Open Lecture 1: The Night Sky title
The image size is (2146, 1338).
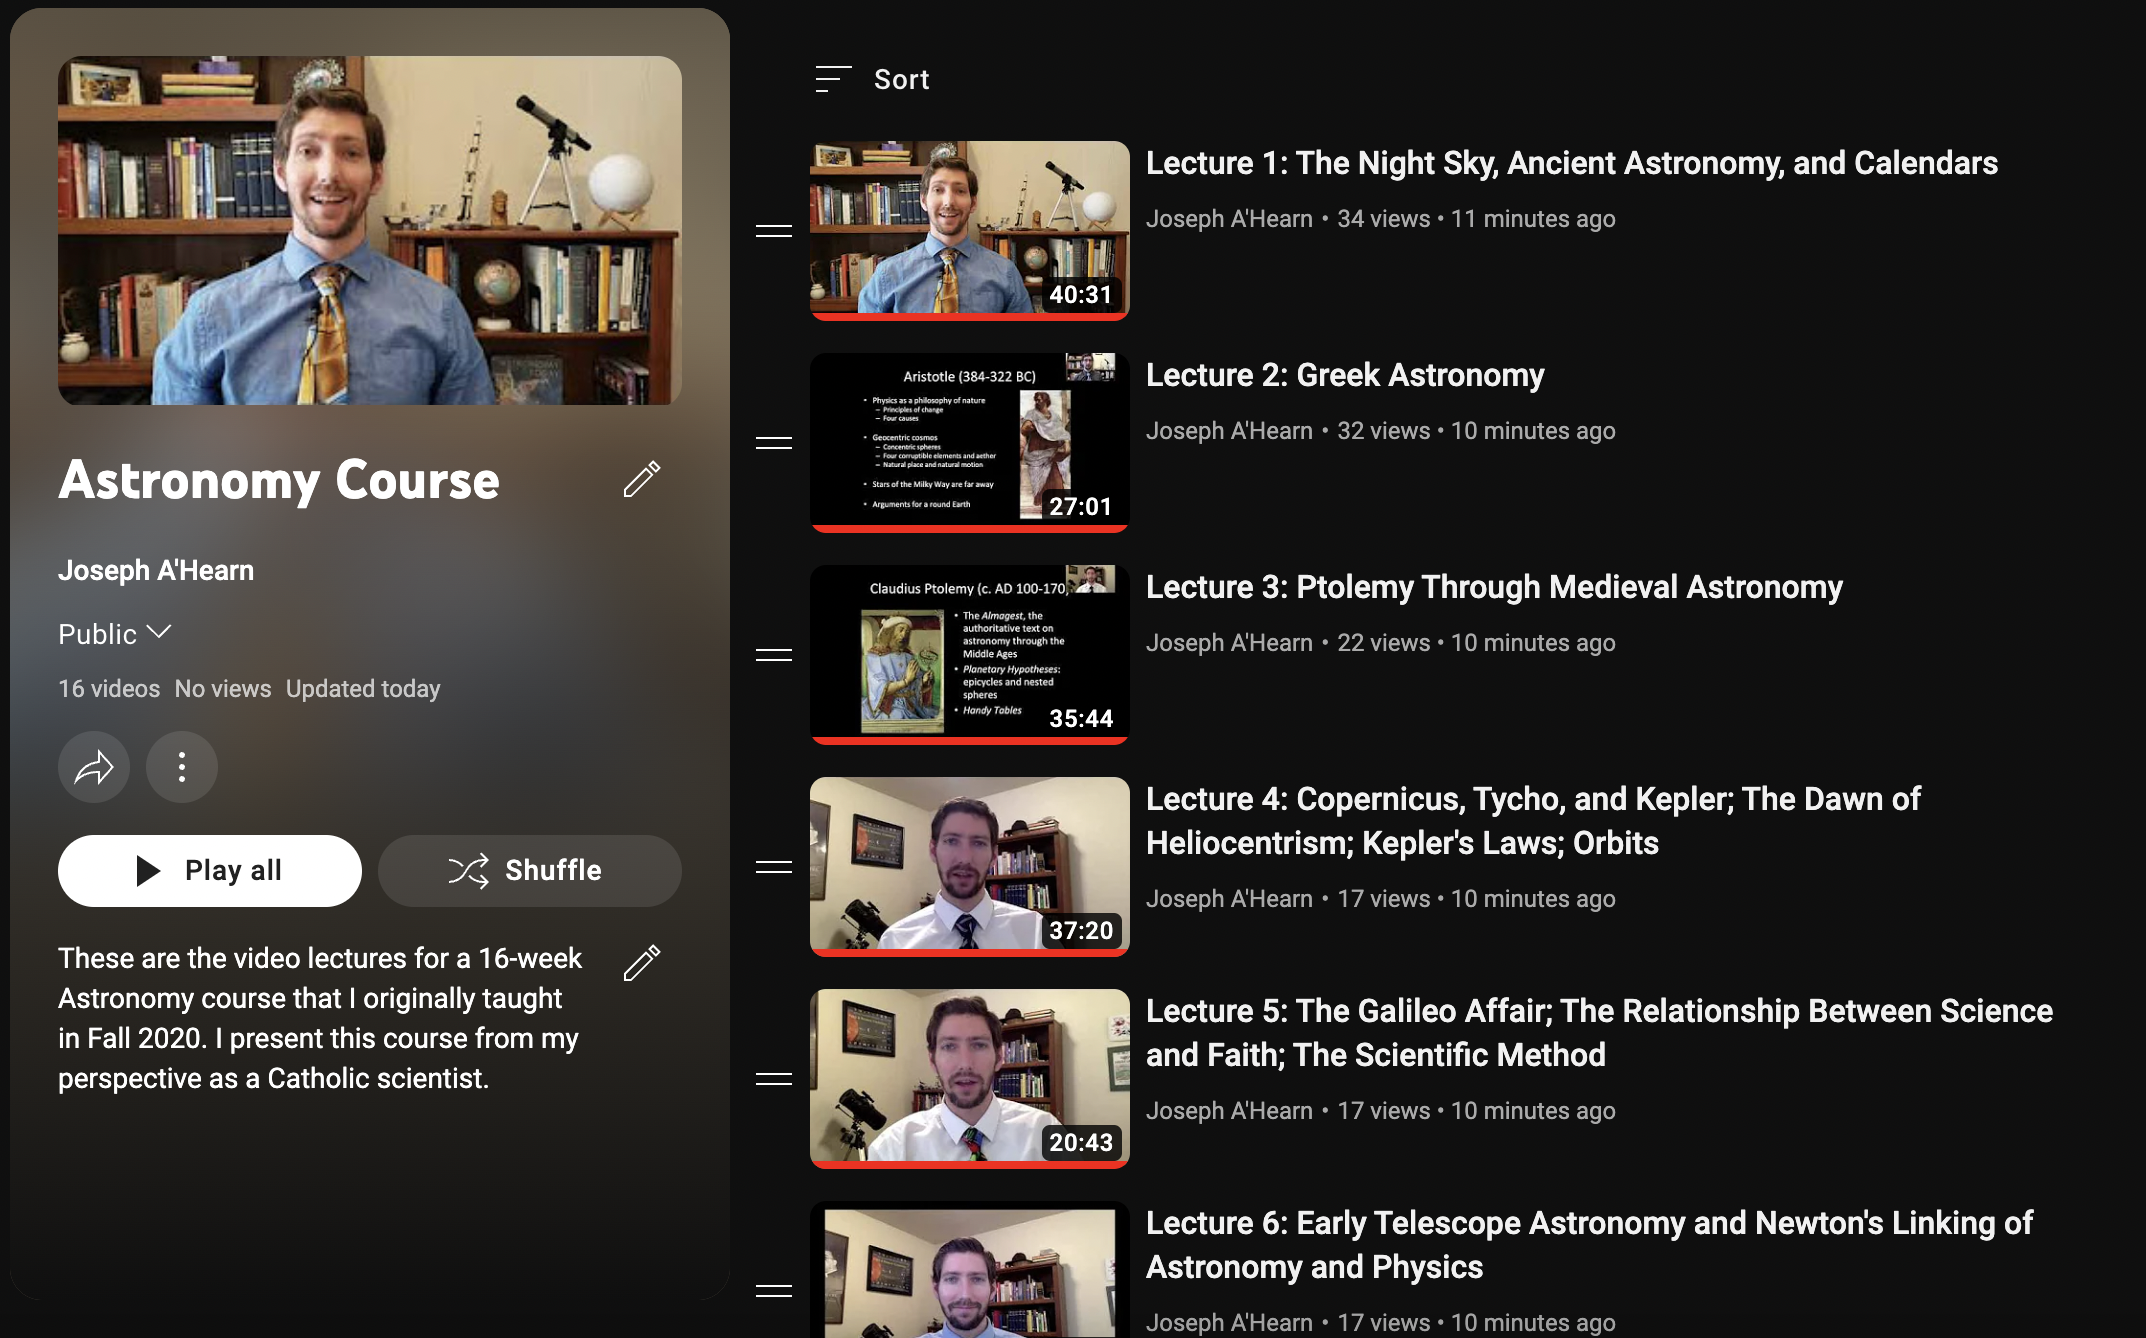1572,163
